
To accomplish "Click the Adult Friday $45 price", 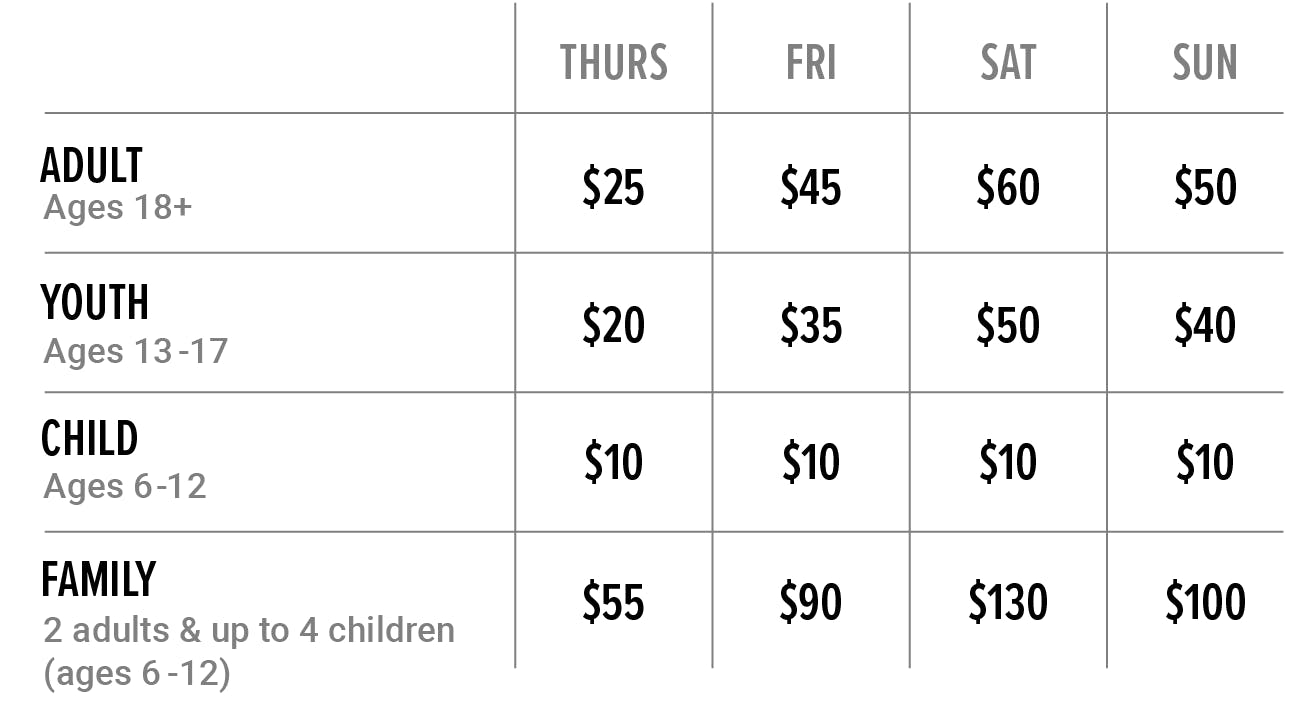I will pos(811,188).
